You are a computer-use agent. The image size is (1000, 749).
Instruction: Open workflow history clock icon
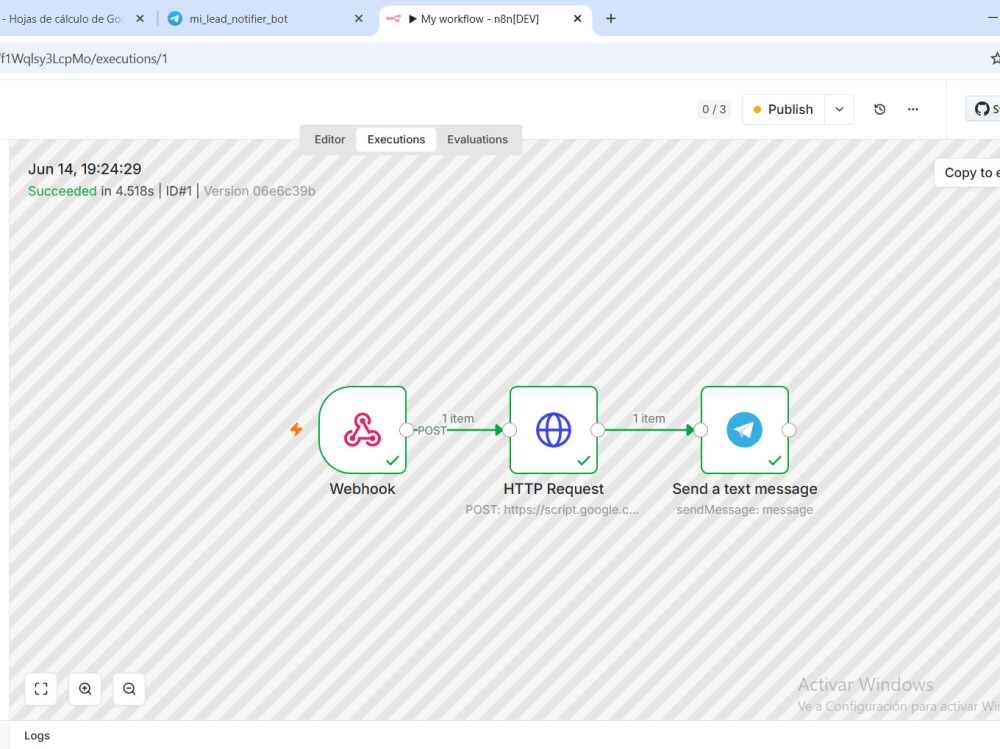pos(879,109)
